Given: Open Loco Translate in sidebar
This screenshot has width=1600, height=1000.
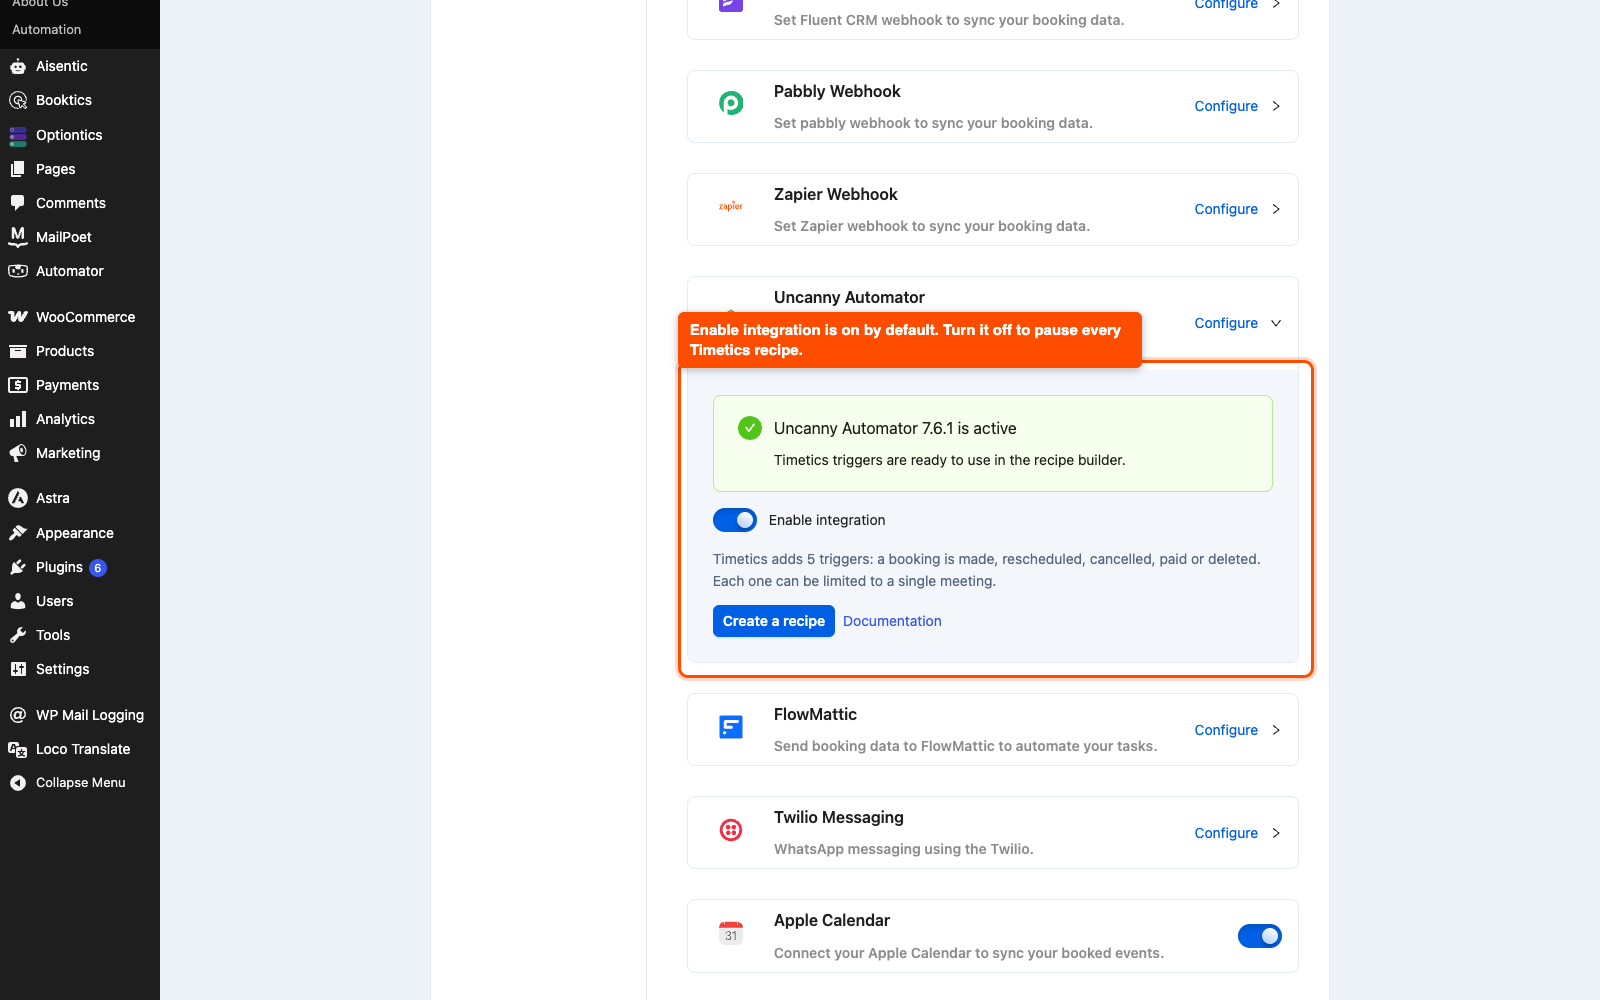Looking at the screenshot, I should point(80,749).
